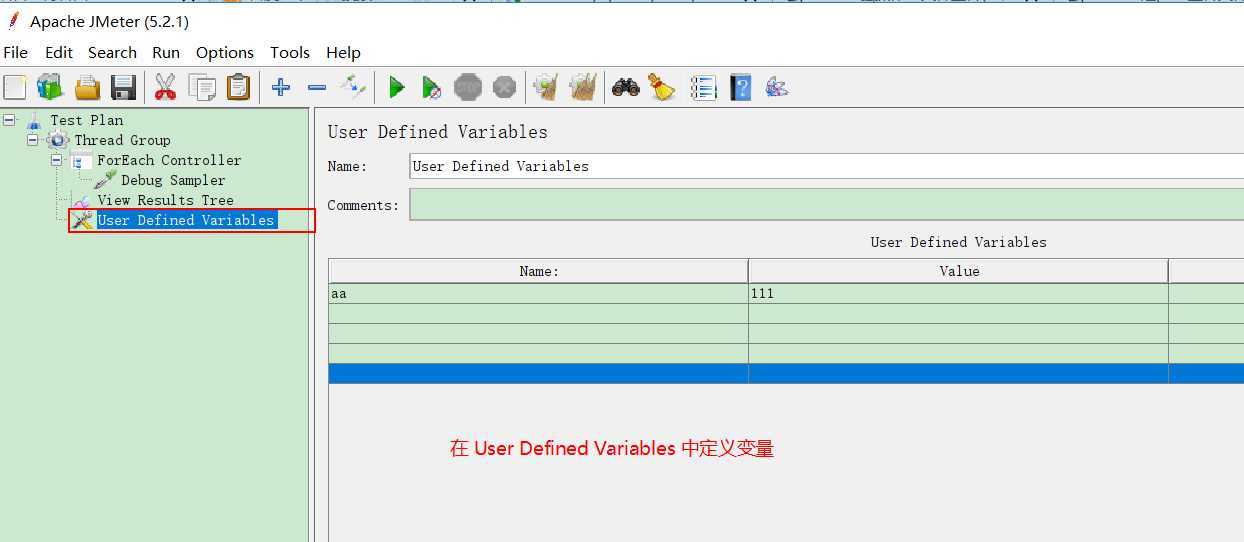
Task: Reset search with broom icon
Action: tap(661, 87)
